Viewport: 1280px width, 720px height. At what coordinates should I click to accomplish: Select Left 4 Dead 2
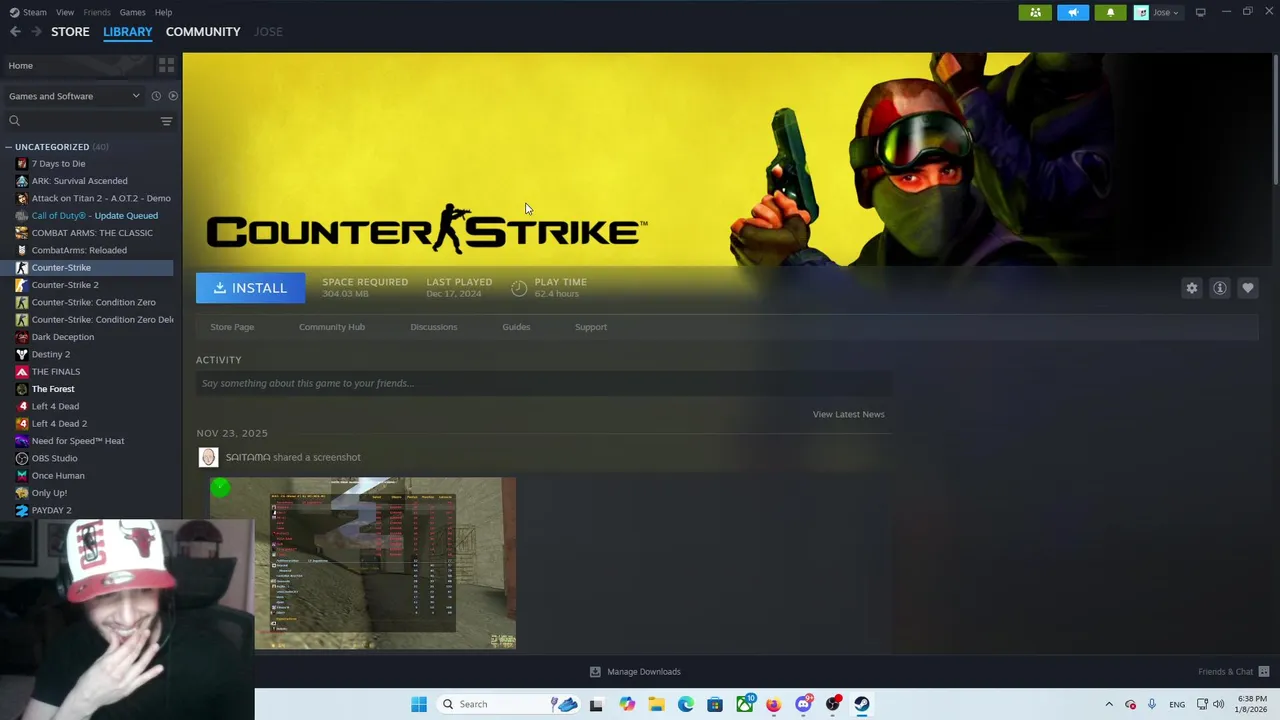click(x=59, y=424)
